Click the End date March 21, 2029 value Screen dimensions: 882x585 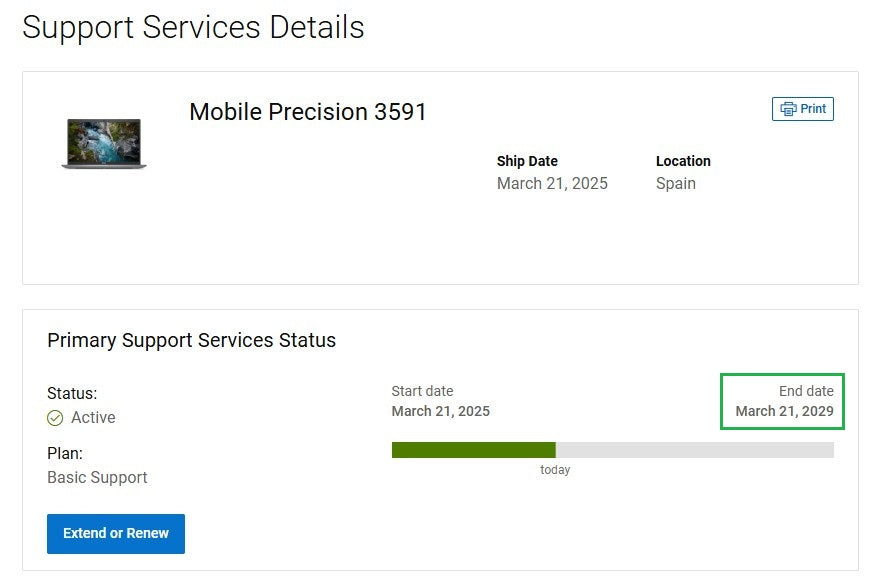785,411
